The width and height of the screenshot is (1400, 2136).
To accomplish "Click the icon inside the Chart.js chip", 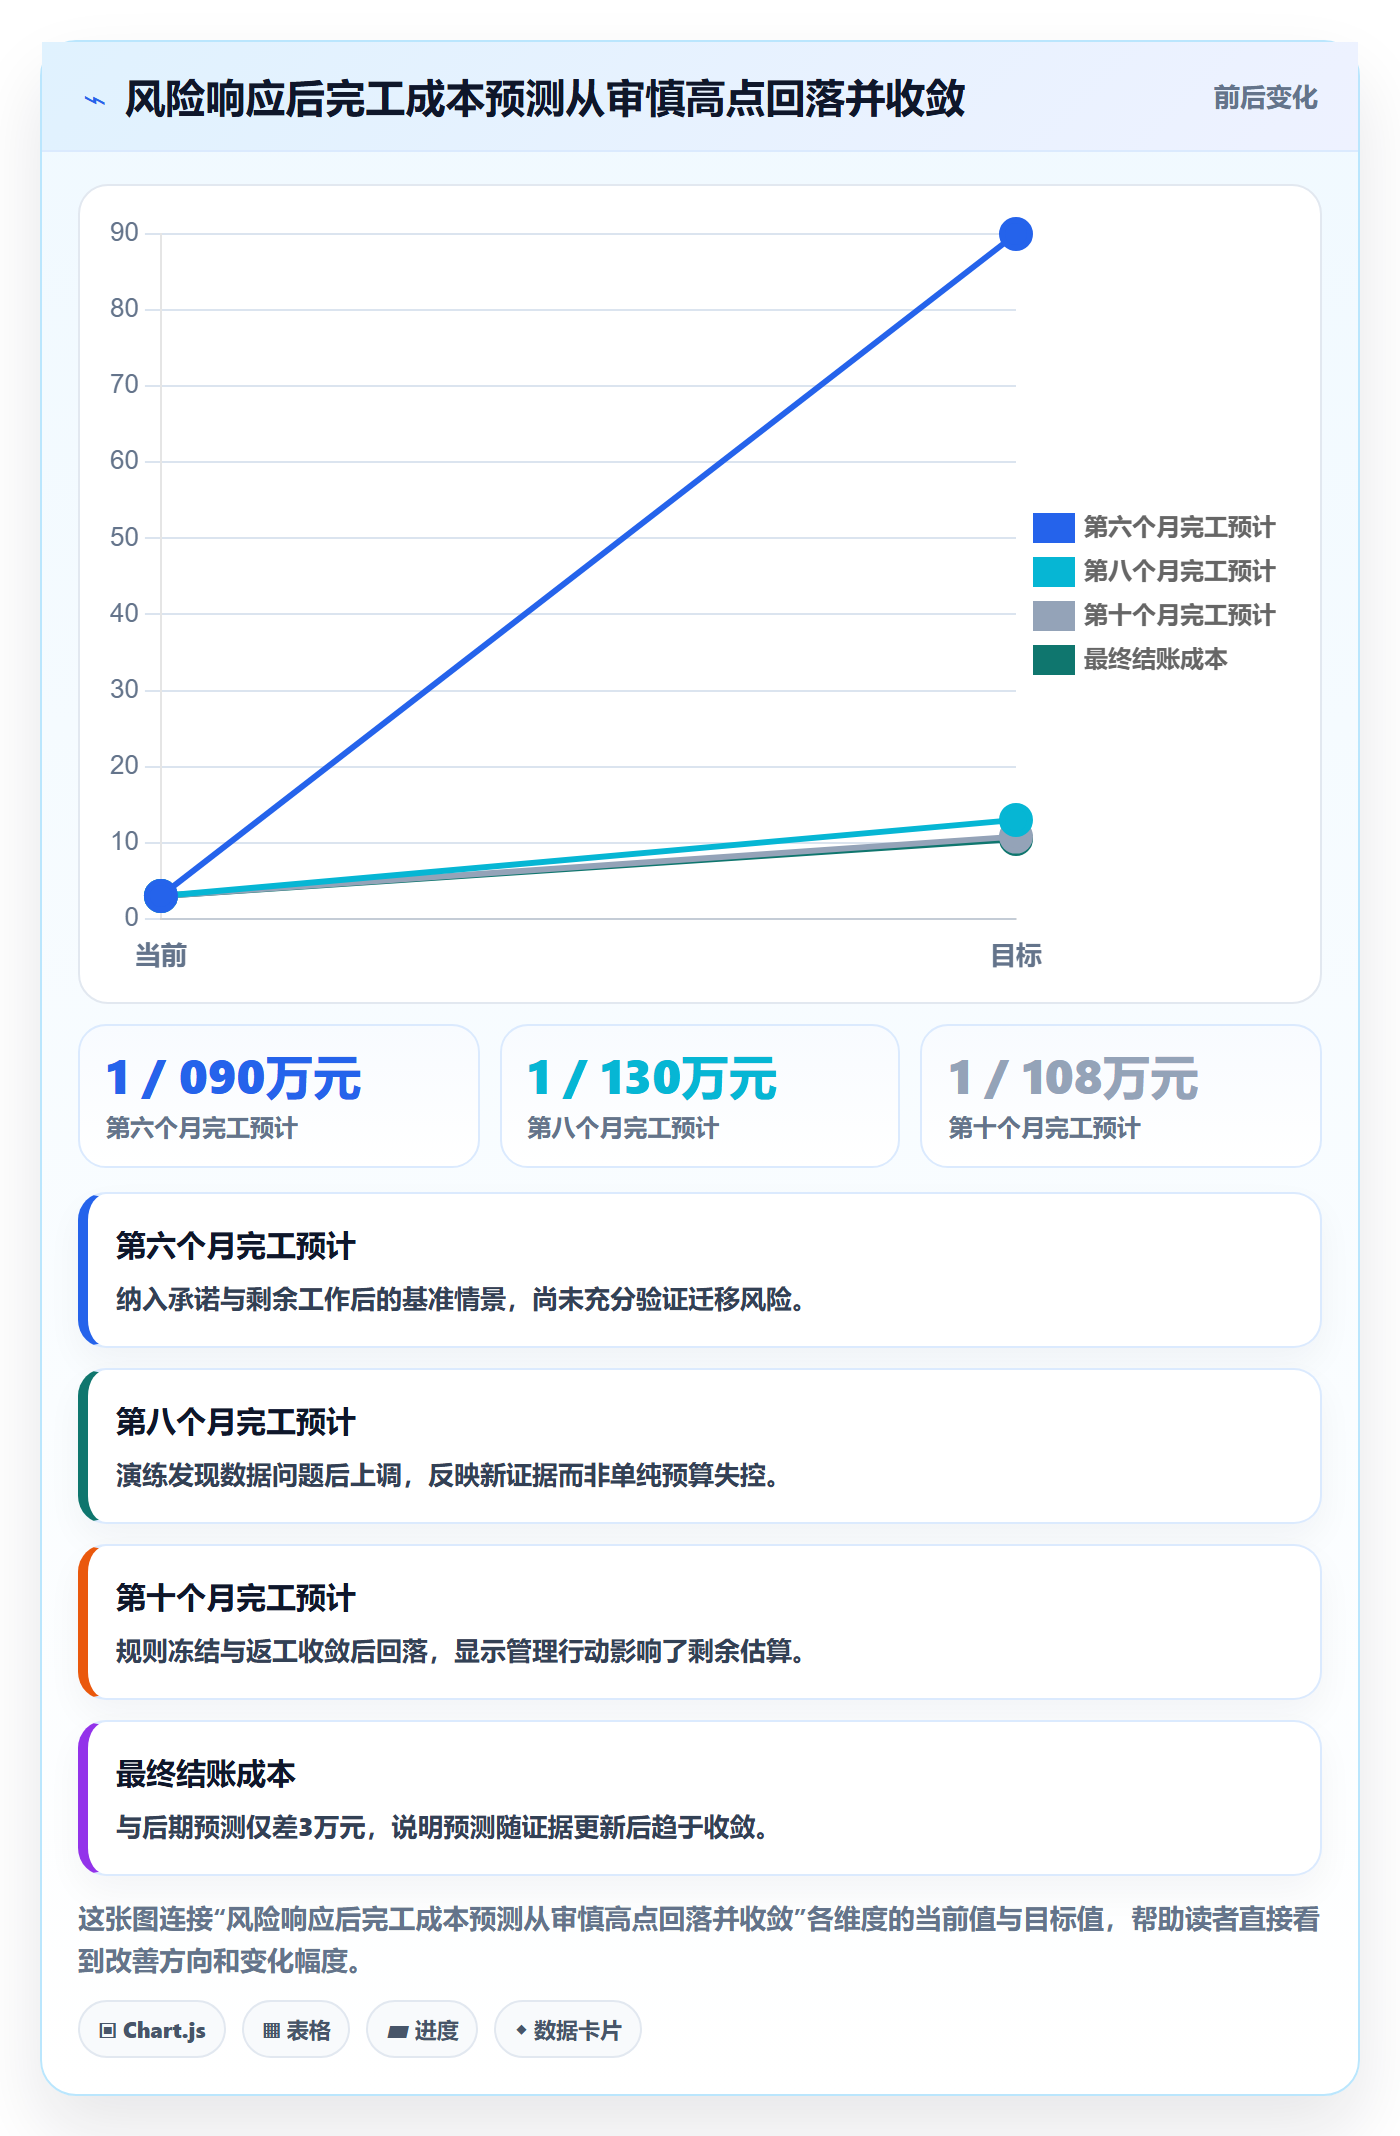I will [108, 2031].
